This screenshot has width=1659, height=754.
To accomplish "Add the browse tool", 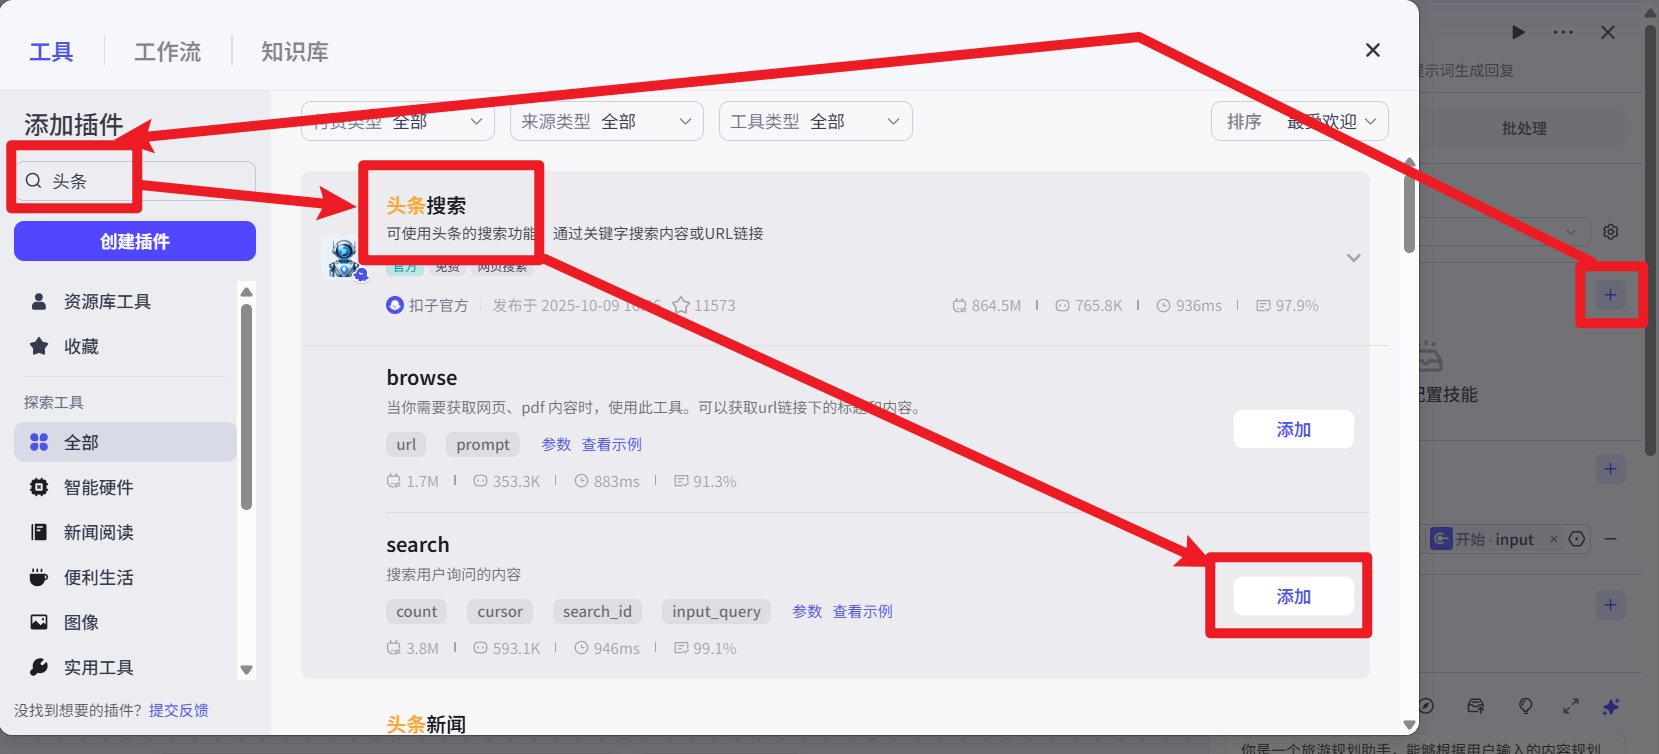I will (x=1294, y=429).
